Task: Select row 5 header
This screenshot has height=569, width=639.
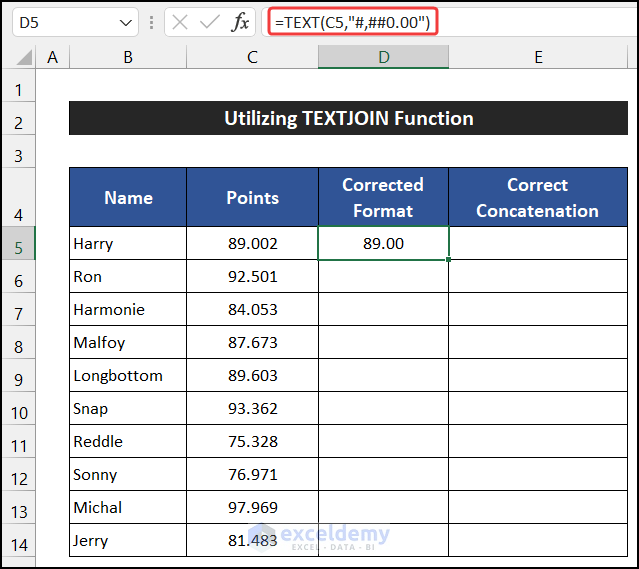Action: 18,244
